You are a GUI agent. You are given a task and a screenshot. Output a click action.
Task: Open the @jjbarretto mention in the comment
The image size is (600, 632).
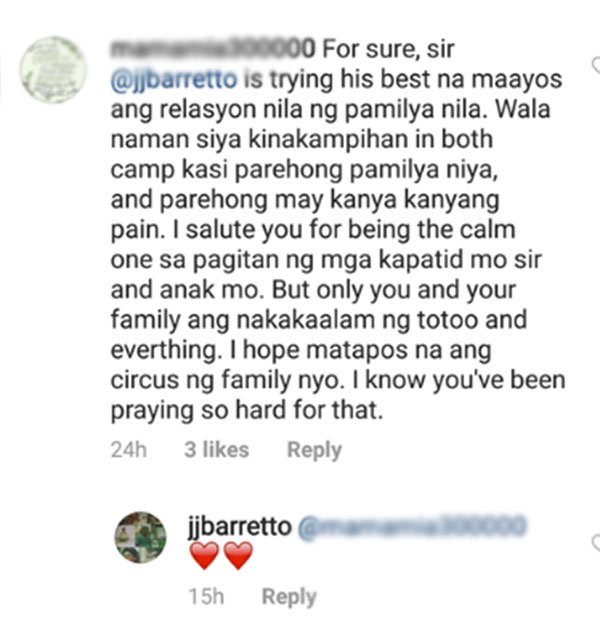point(174,79)
